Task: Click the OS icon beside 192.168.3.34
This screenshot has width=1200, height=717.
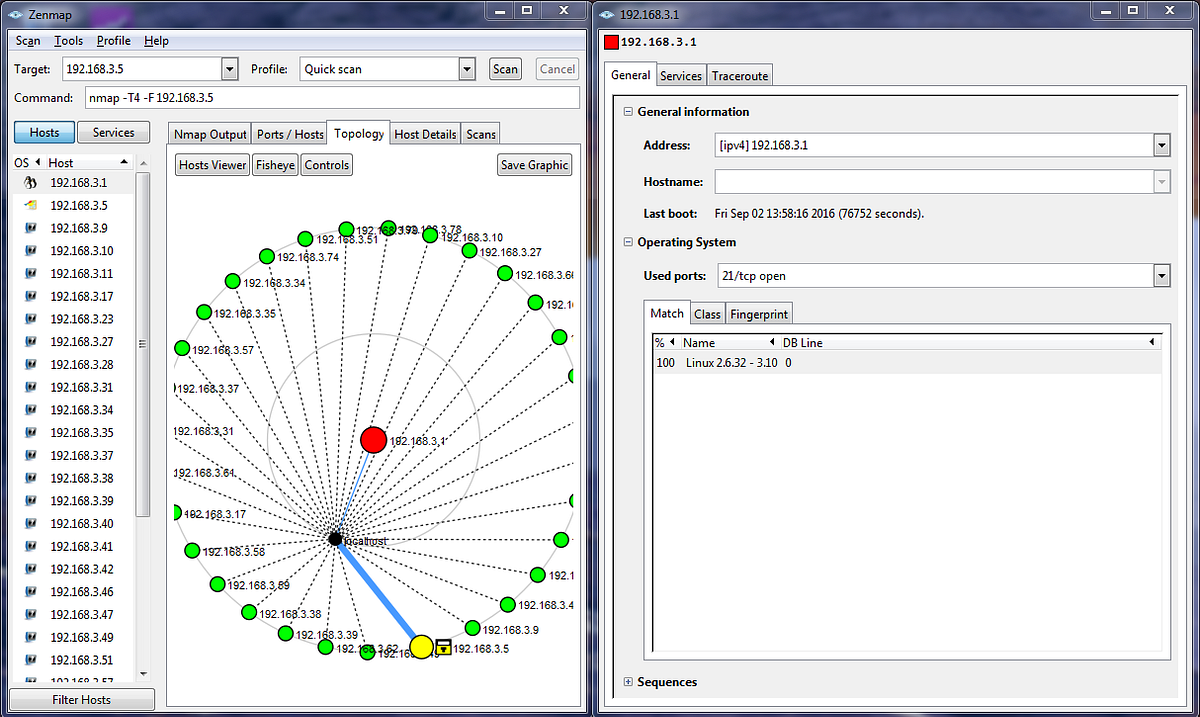Action: pos(30,410)
